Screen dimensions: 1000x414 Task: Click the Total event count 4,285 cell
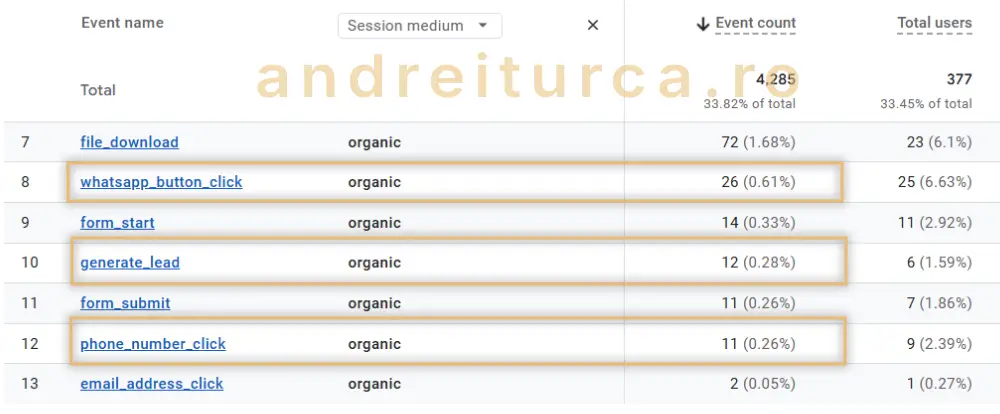coord(776,79)
